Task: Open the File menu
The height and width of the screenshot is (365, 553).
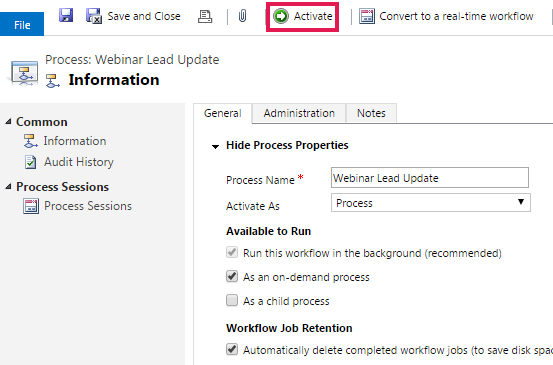Action: click(x=22, y=24)
